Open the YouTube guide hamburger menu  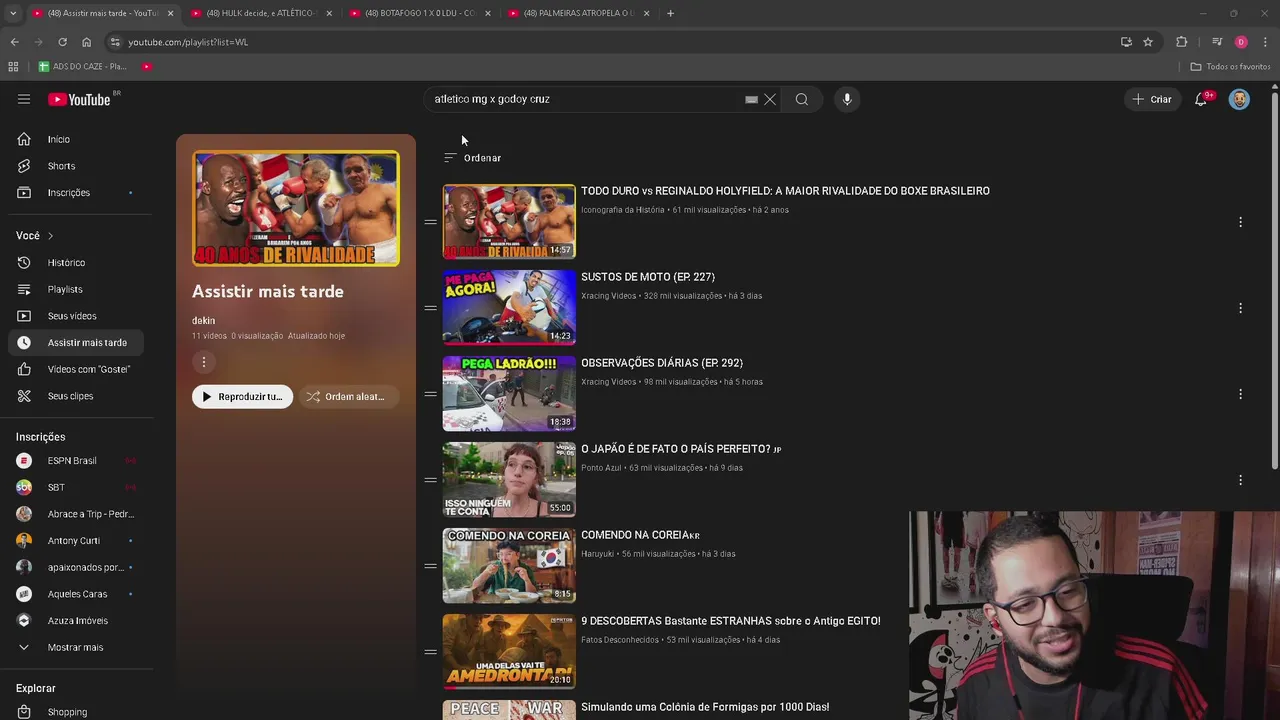24,99
